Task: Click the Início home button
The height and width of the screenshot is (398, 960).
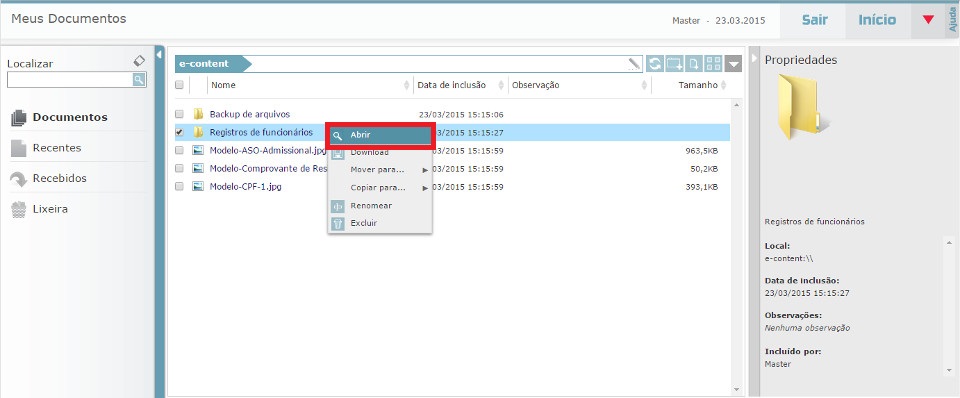Action: [877, 20]
